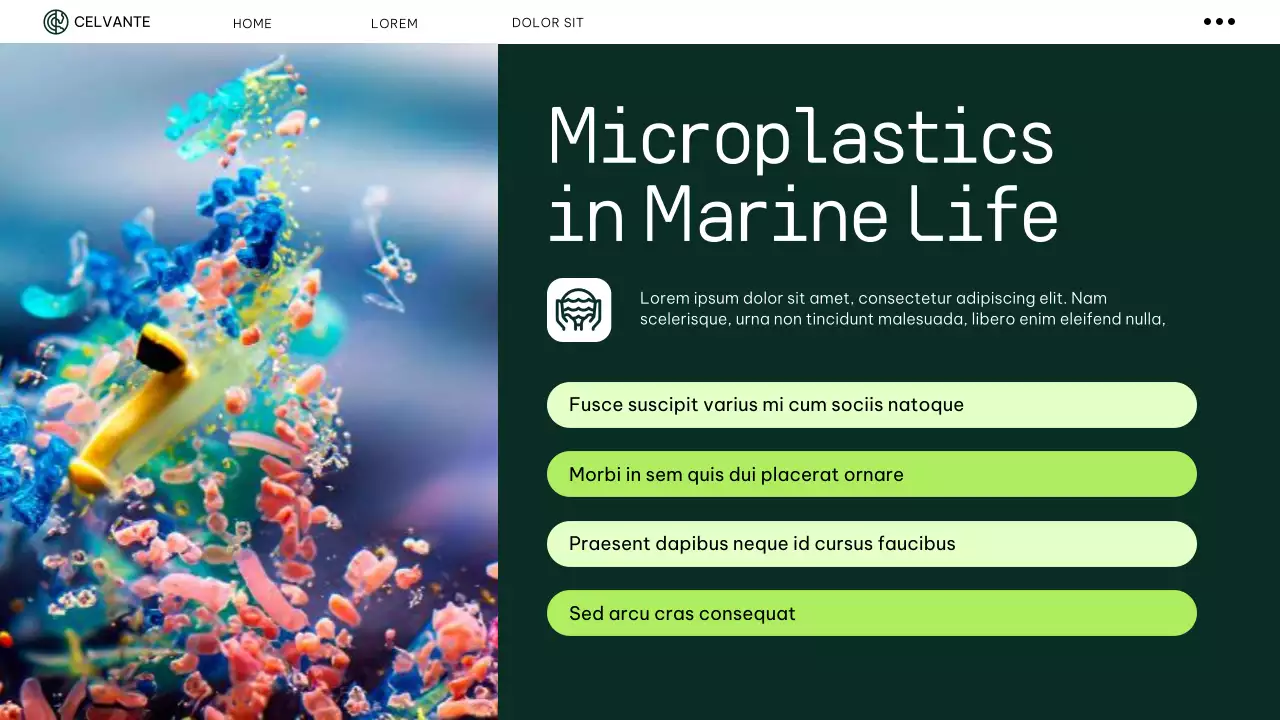
Task: Select the DOLOR SIT navigation link
Action: coord(547,22)
